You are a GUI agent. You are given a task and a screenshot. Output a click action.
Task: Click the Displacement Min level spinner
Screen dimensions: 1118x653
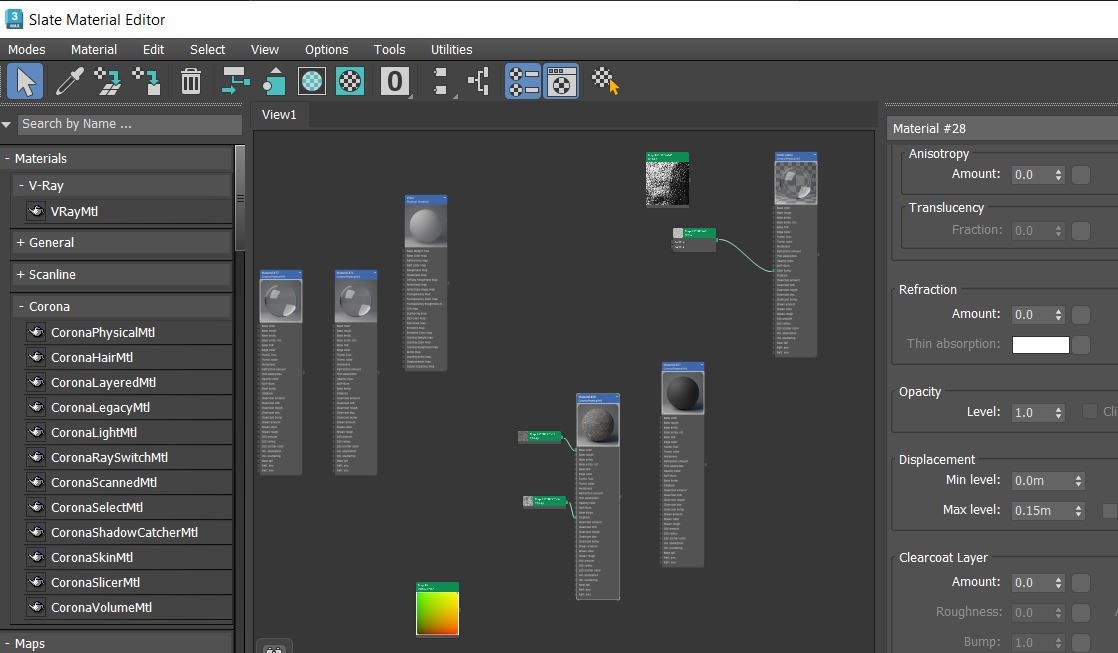click(1078, 480)
